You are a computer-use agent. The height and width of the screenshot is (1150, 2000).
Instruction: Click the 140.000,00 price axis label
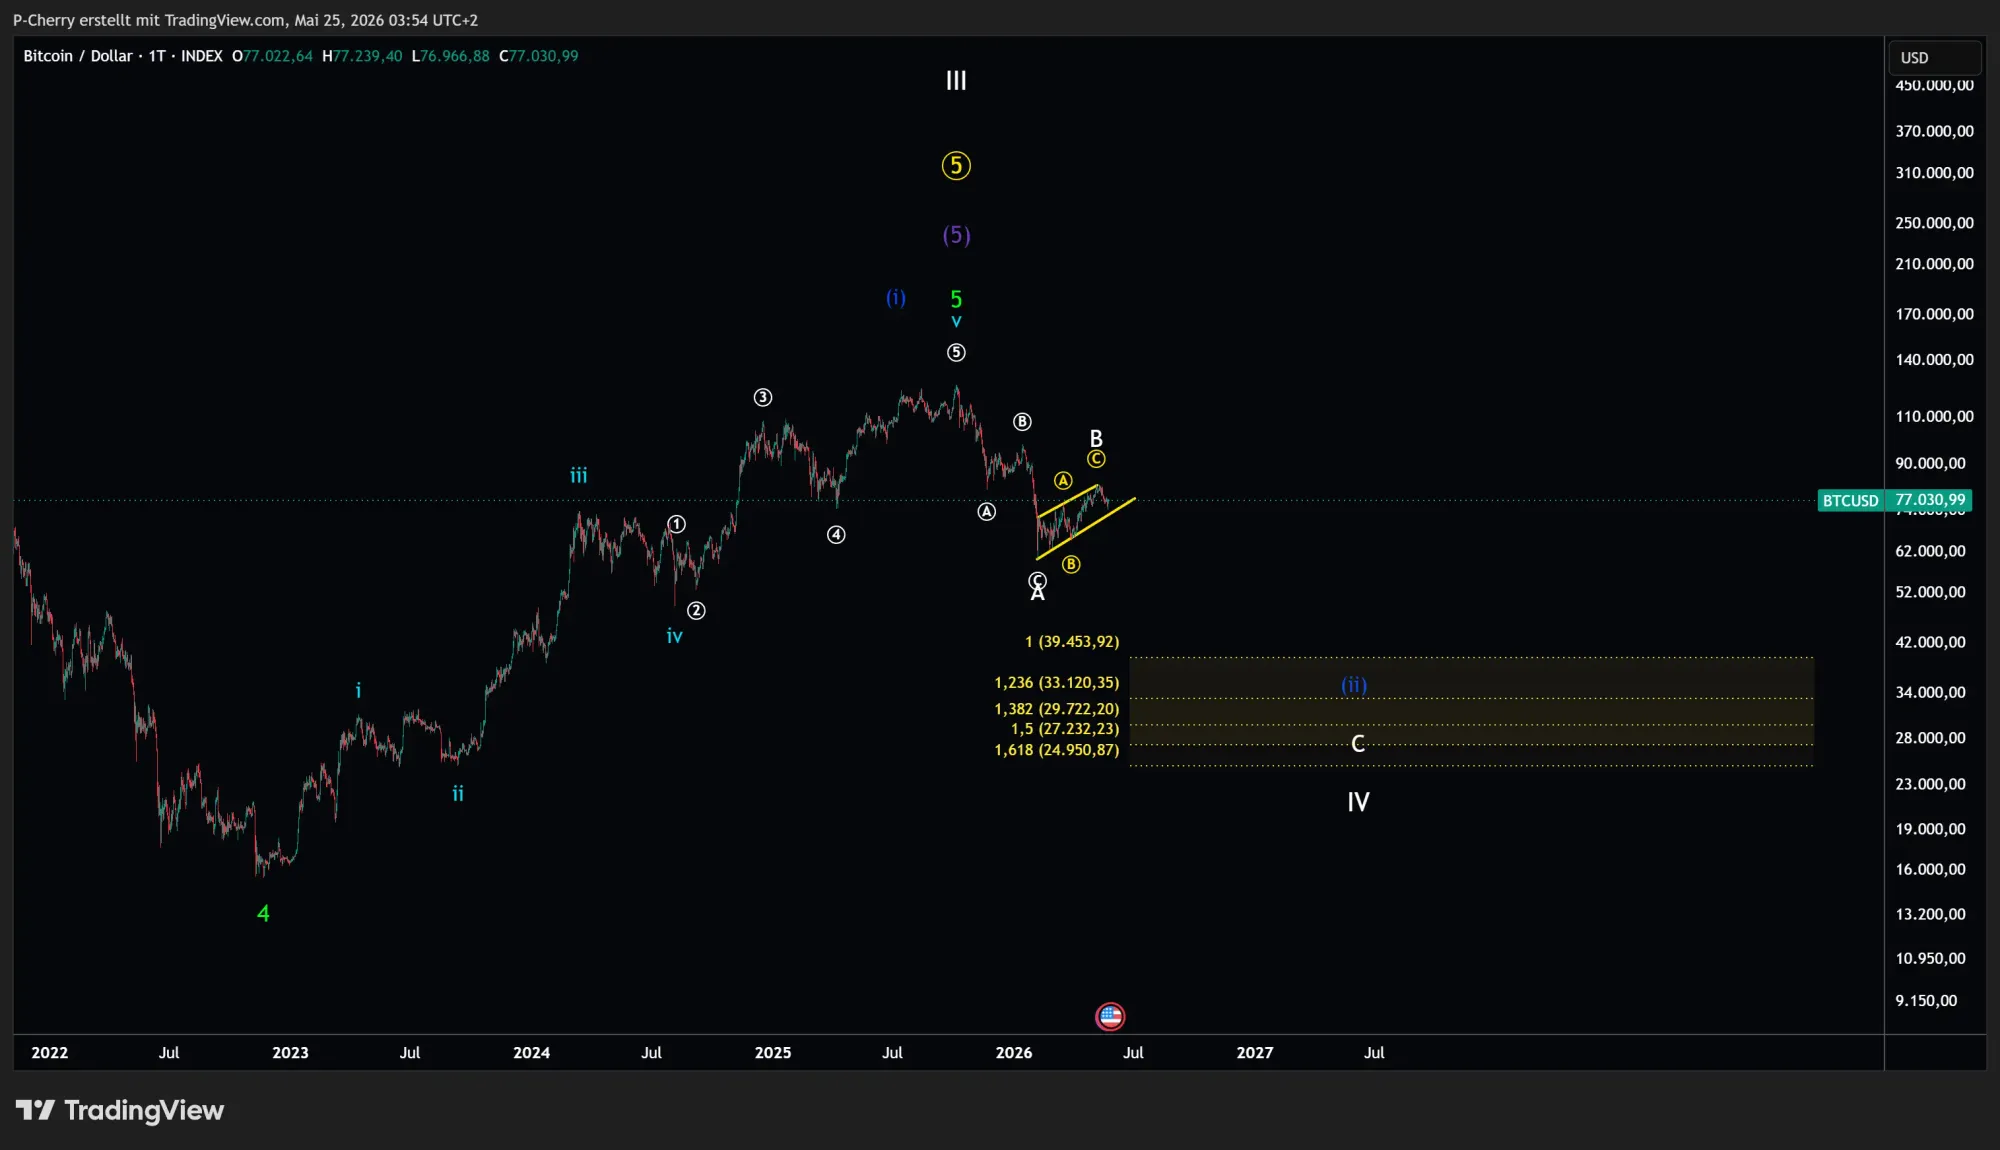(x=1934, y=360)
